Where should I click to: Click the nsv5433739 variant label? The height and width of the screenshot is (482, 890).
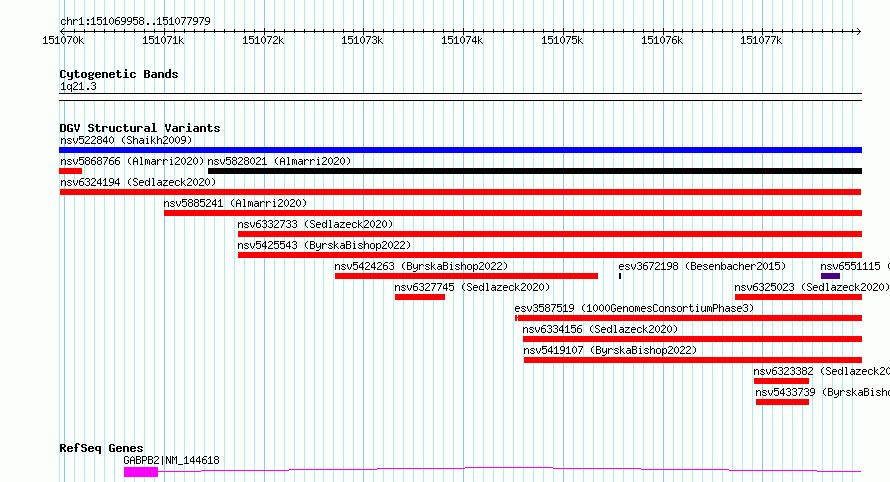(x=822, y=392)
